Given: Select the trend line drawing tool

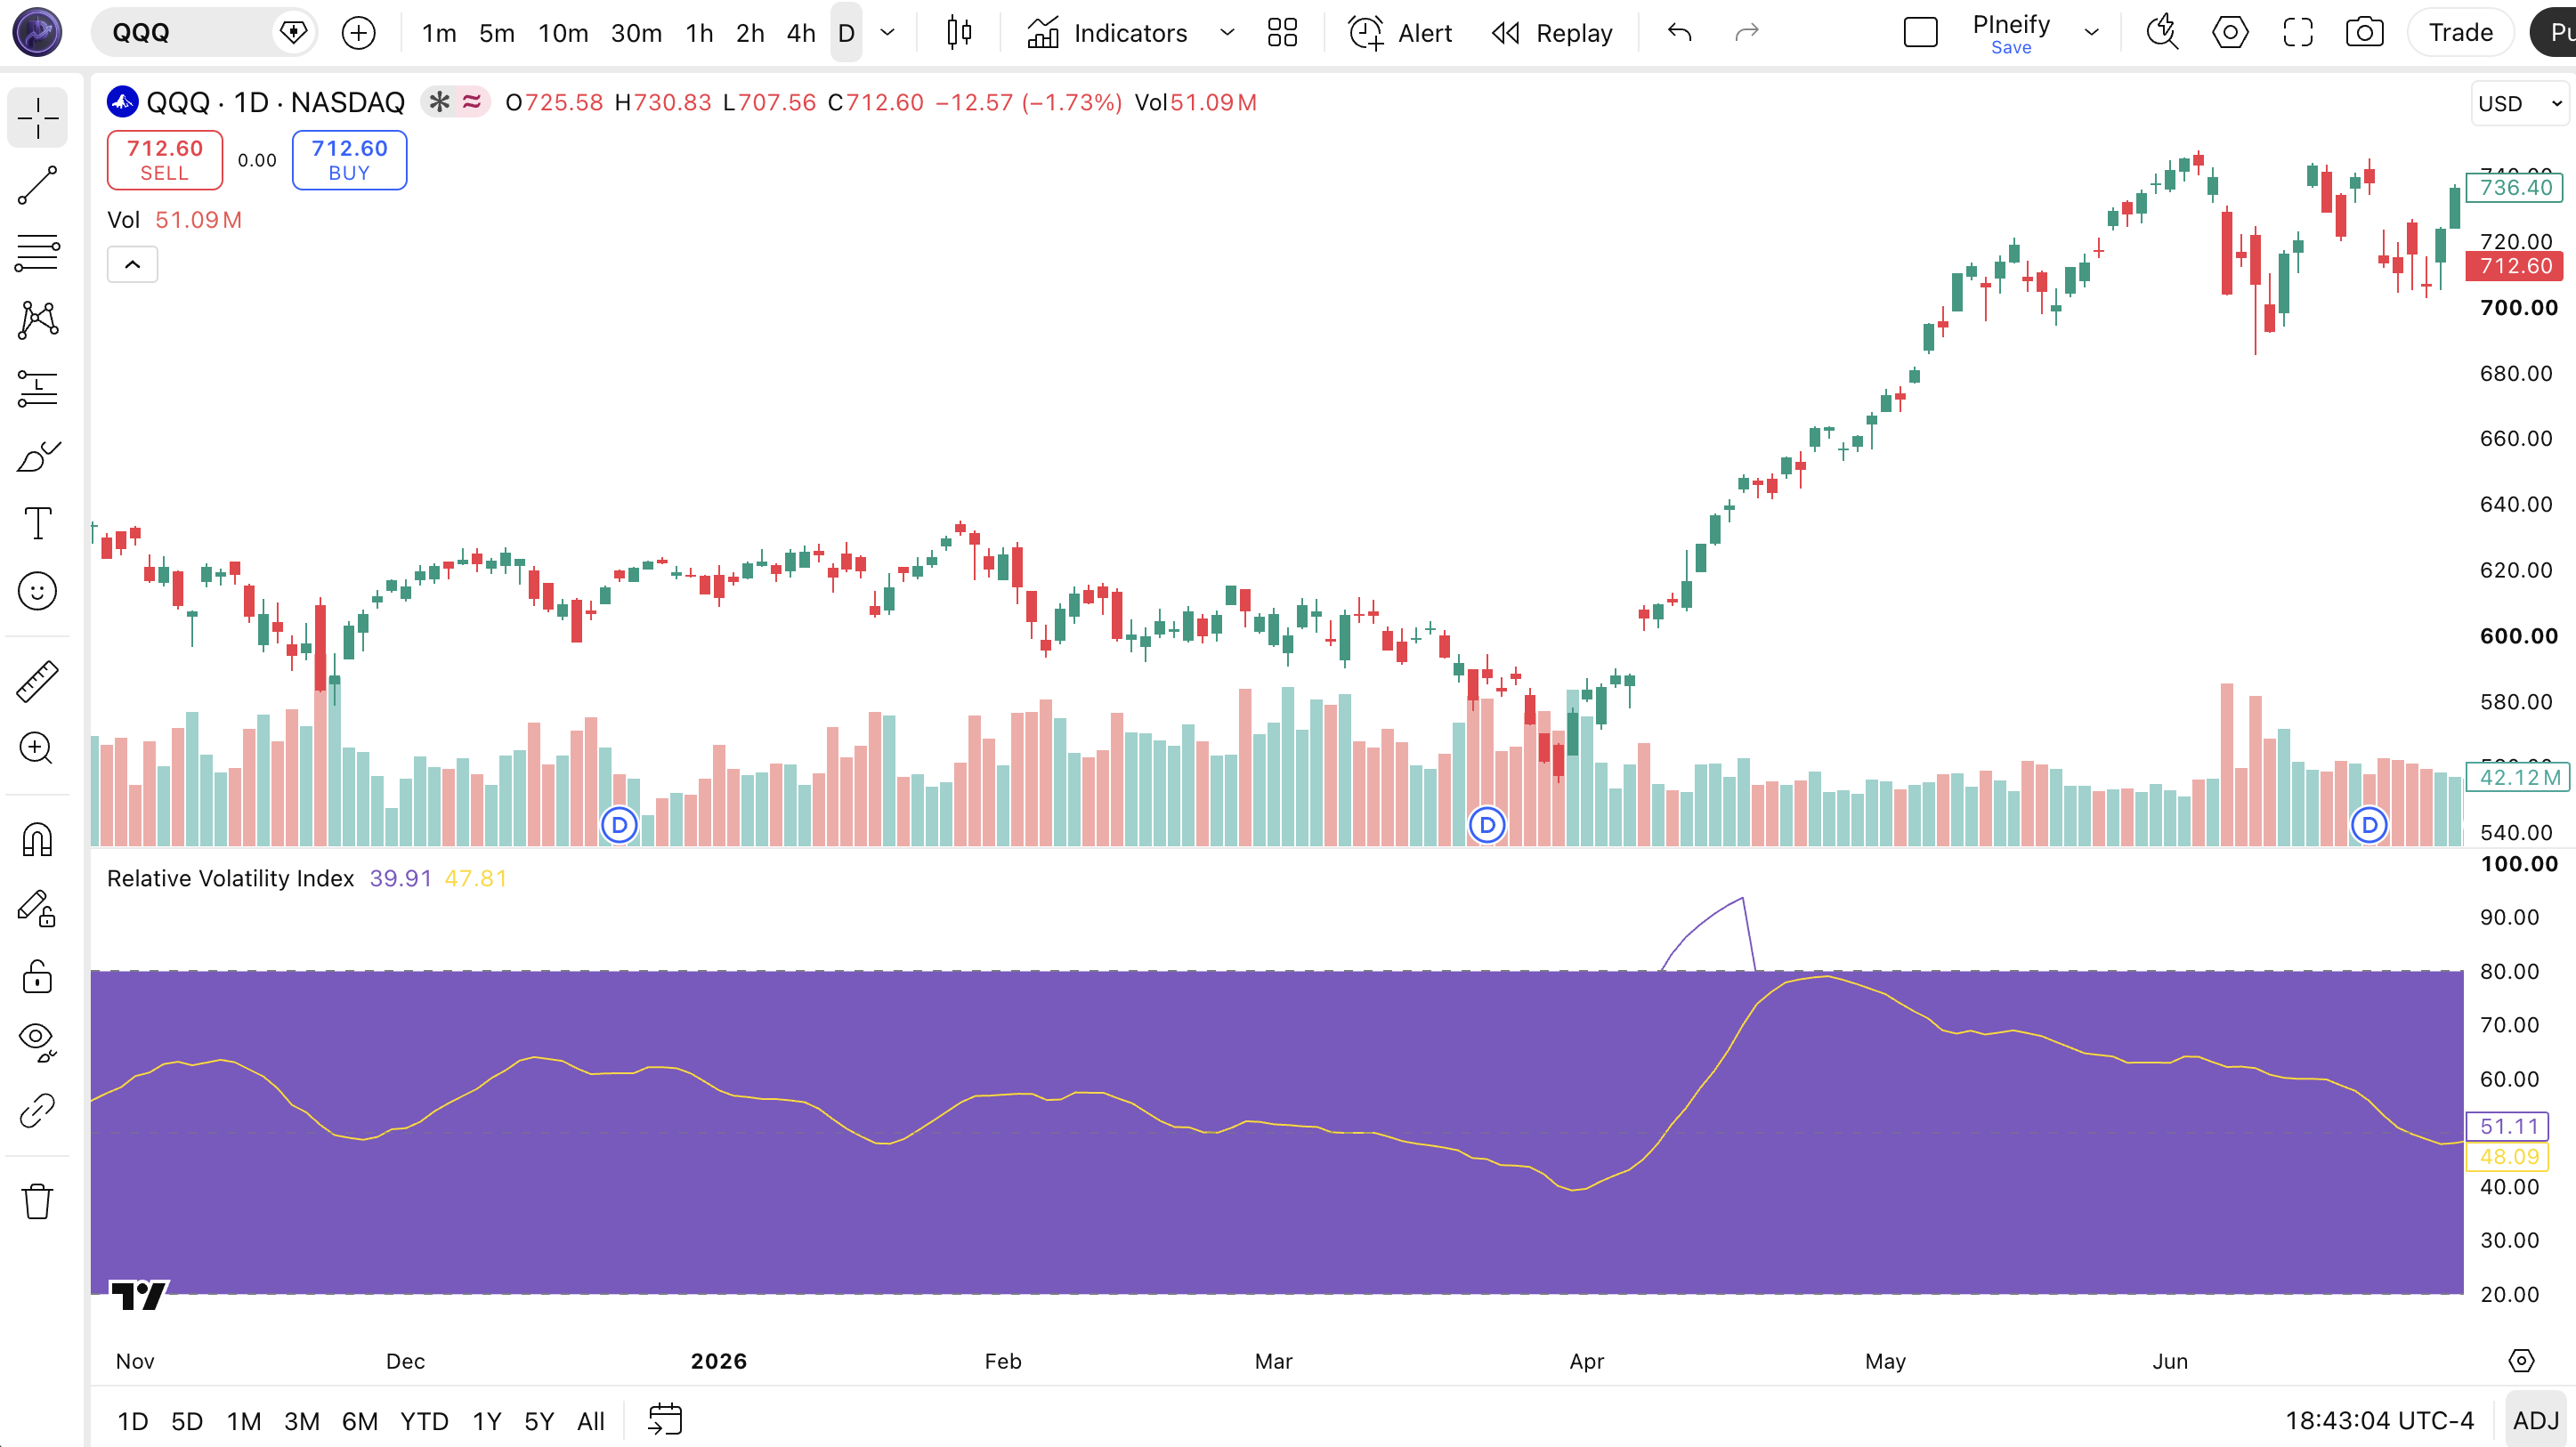Looking at the screenshot, I should (x=37, y=186).
